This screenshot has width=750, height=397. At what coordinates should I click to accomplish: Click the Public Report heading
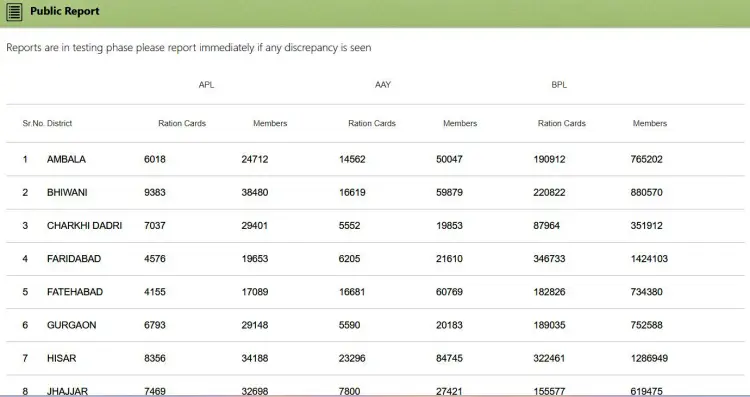65,11
